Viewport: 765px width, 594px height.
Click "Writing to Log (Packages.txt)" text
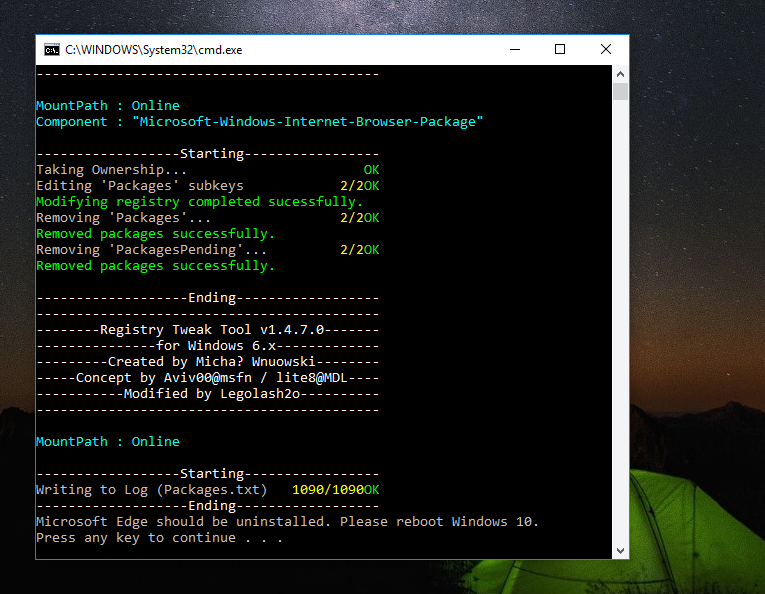[x=152, y=490]
